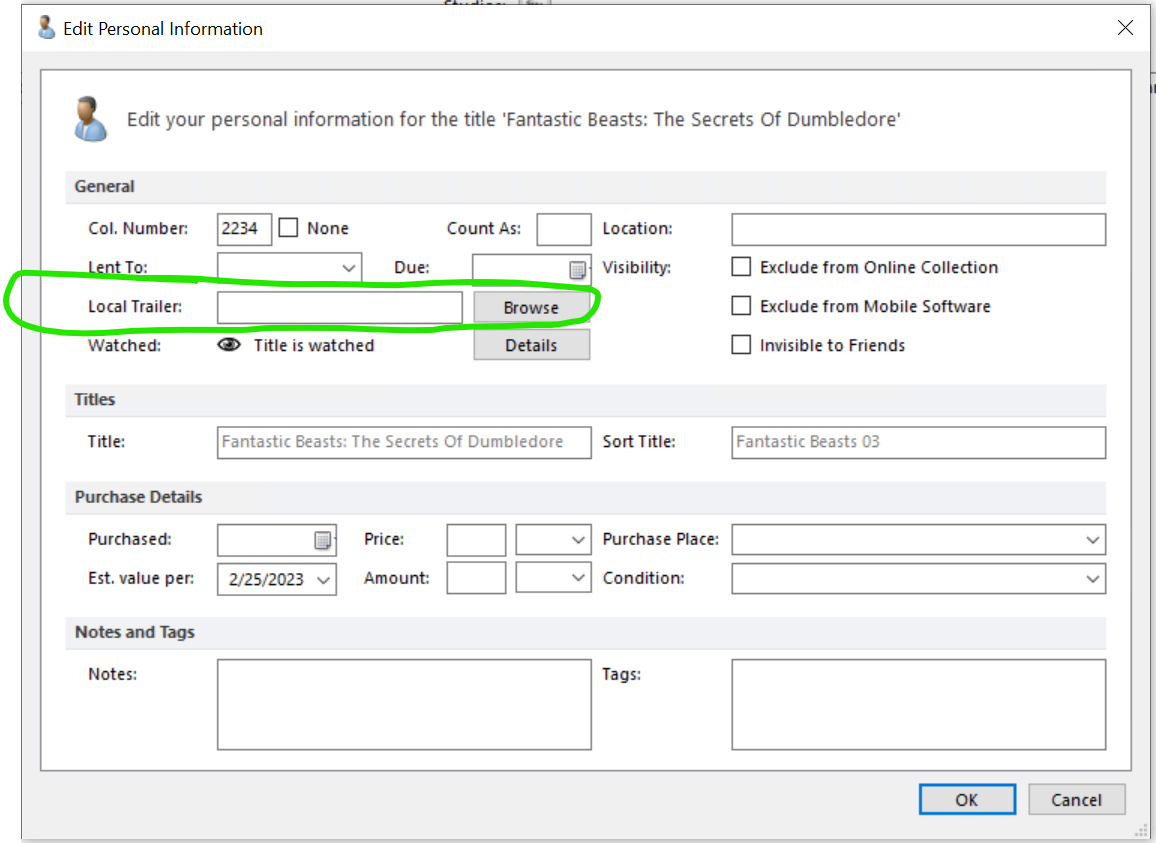
Task: Confirm with the OK button
Action: pos(967,799)
